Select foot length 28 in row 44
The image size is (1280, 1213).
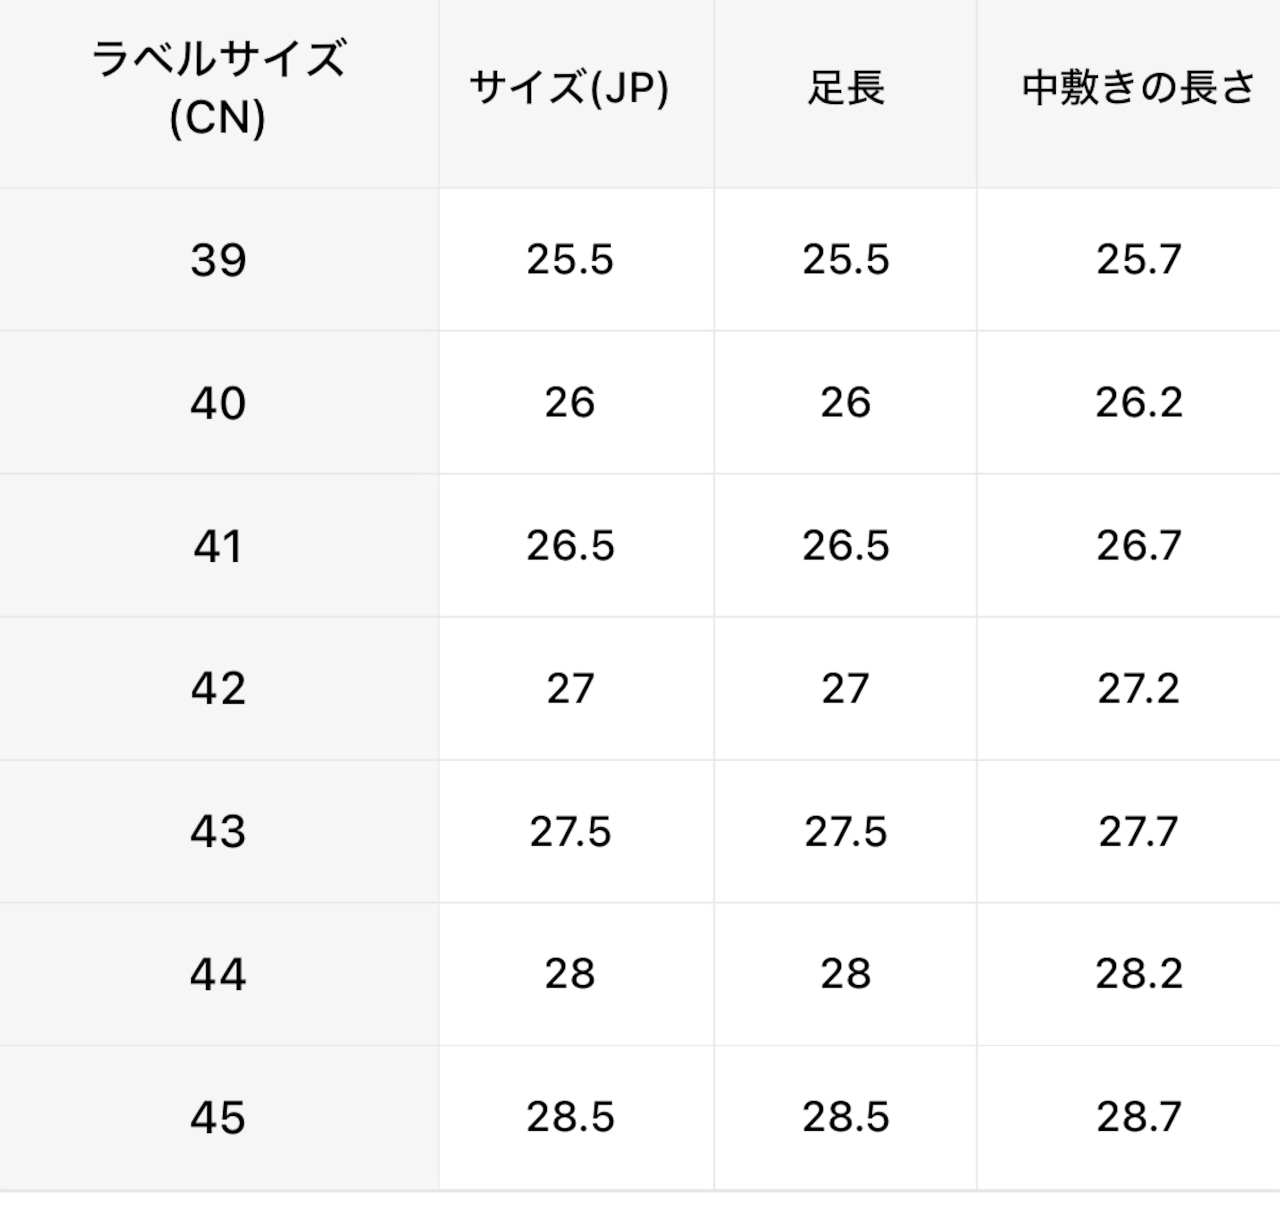tap(846, 974)
